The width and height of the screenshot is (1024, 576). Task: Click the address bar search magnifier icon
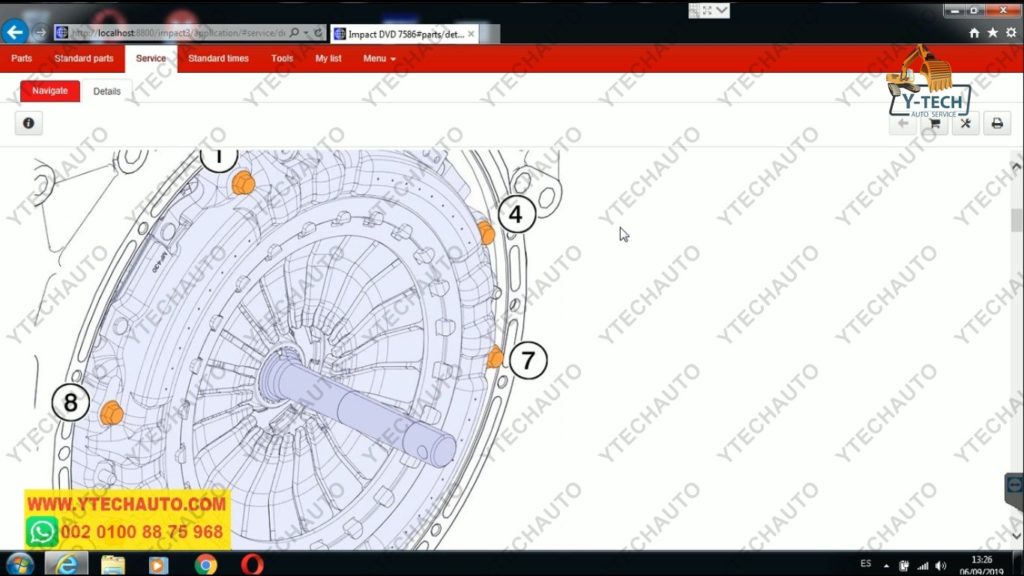click(295, 32)
